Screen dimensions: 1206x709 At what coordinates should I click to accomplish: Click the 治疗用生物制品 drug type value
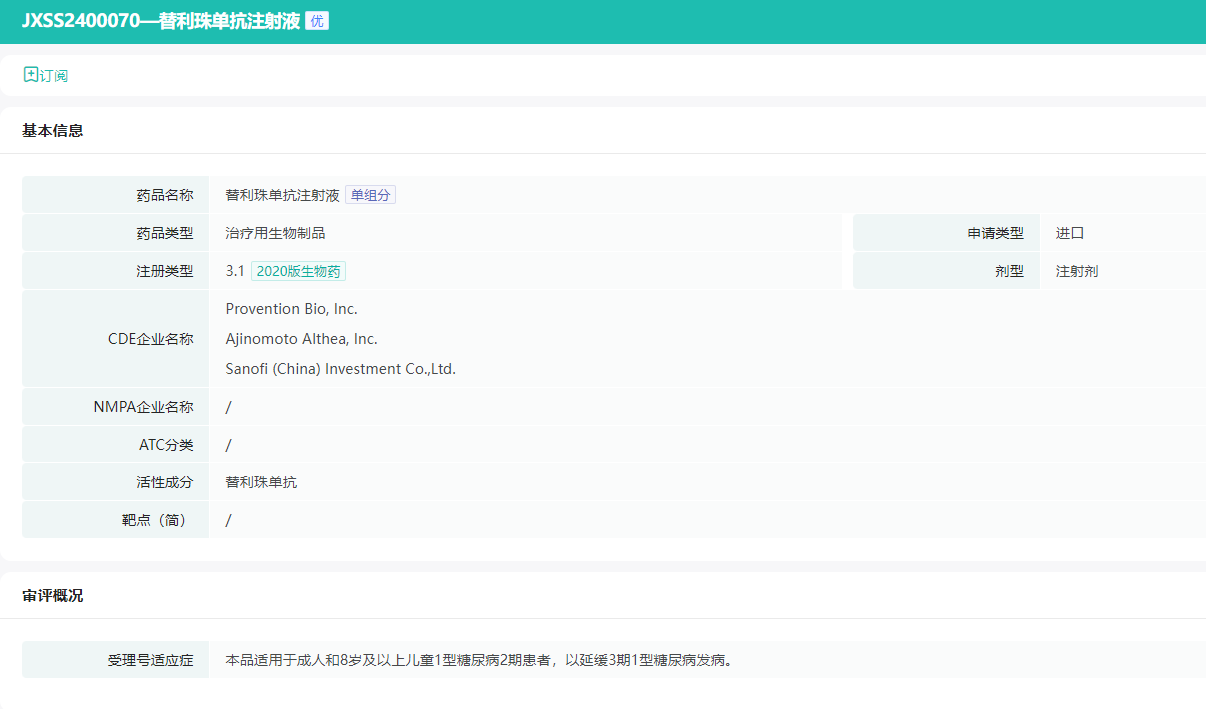275,233
